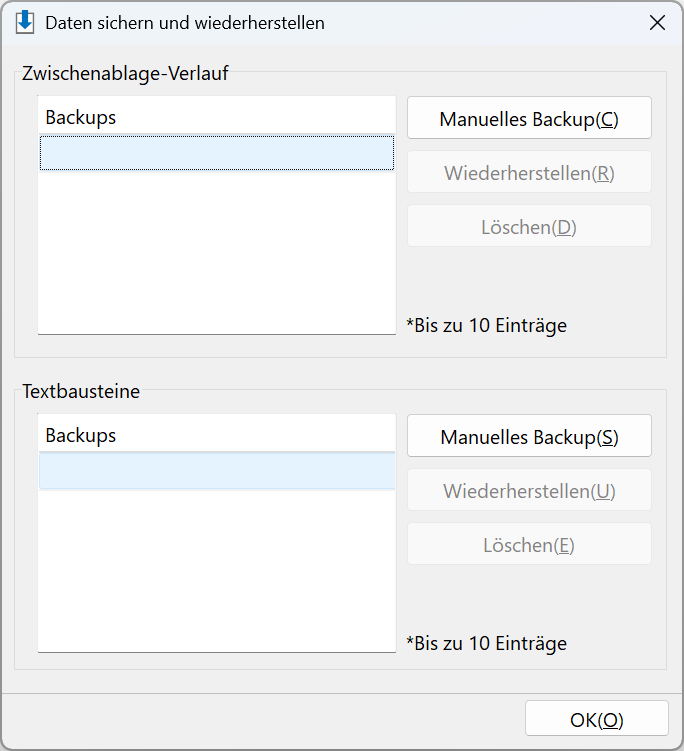Select the highlighted first row in Textbausteine backup list
The height and width of the screenshot is (751, 684).
point(217,472)
